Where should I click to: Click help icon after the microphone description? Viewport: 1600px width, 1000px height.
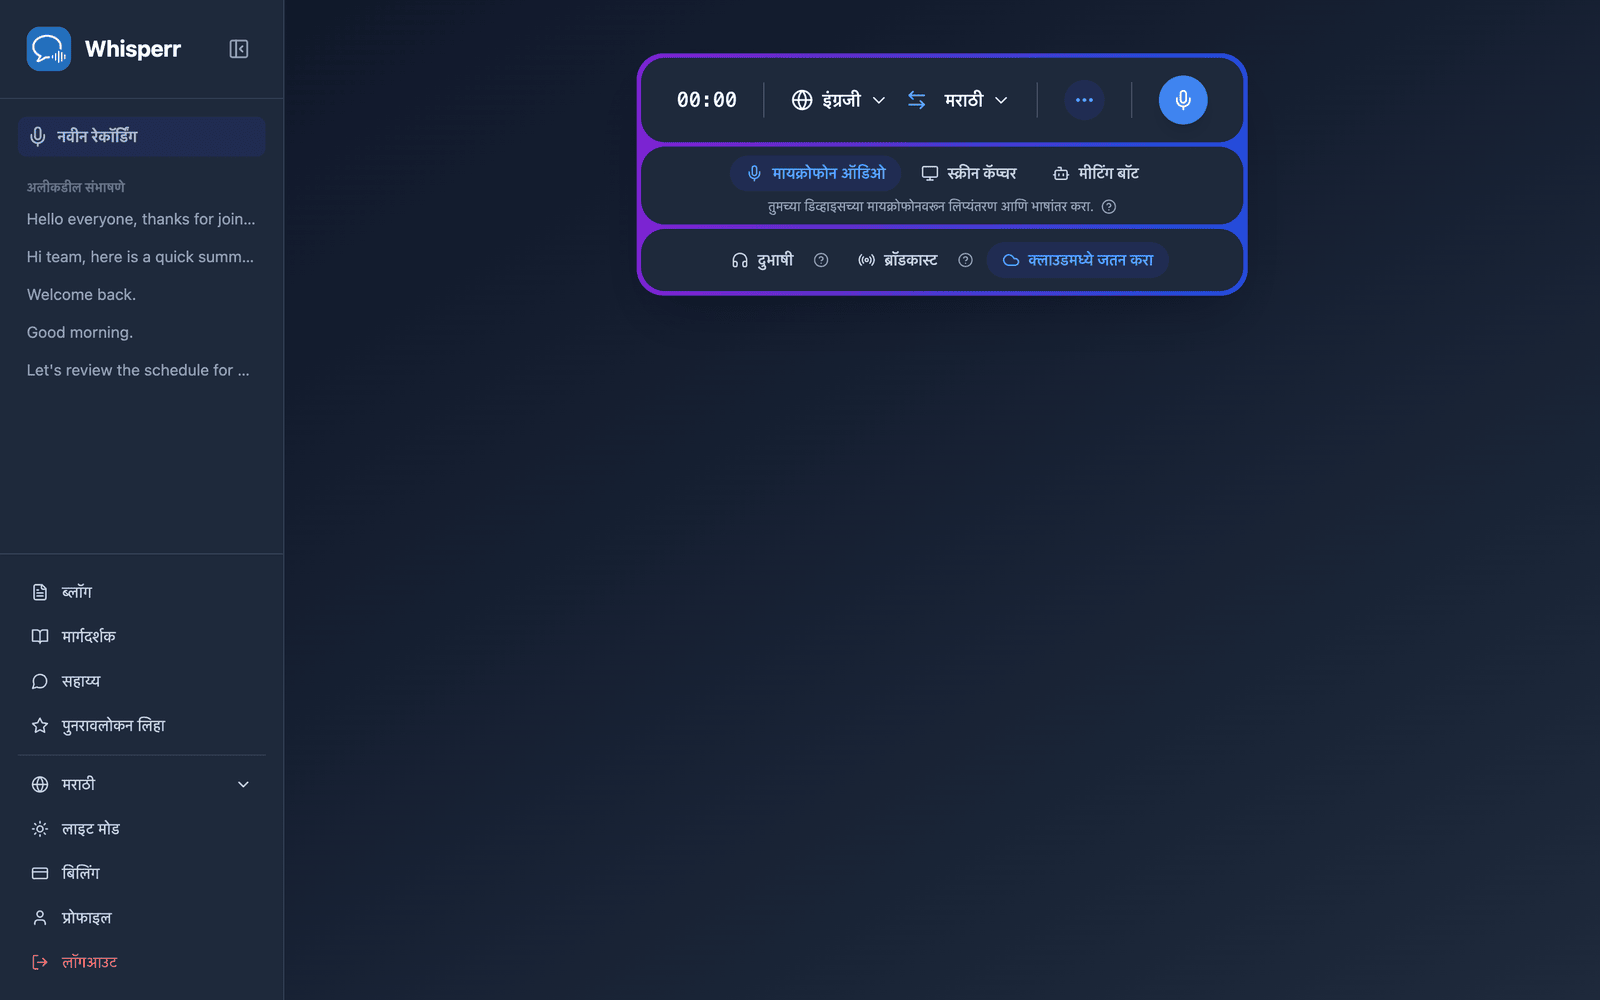pos(1108,207)
